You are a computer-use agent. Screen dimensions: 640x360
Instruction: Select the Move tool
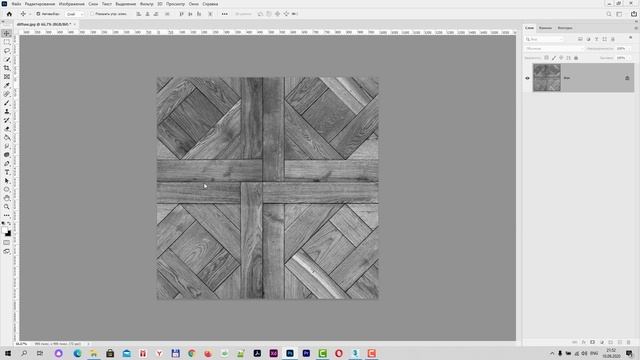click(x=7, y=33)
